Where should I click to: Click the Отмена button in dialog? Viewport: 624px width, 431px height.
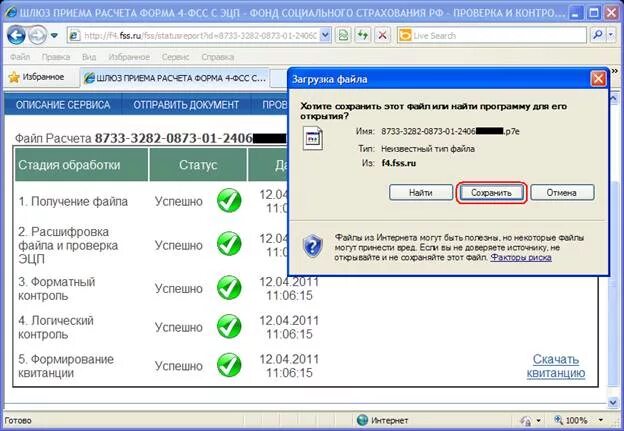pos(562,193)
